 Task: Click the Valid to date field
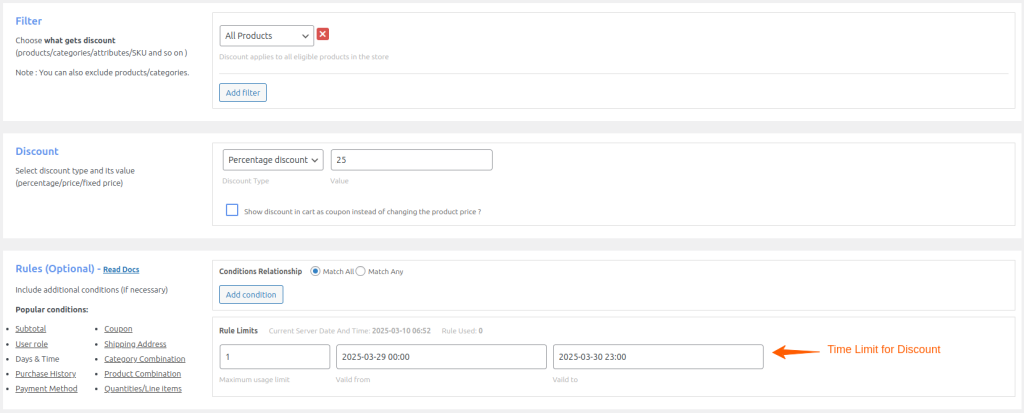658,357
